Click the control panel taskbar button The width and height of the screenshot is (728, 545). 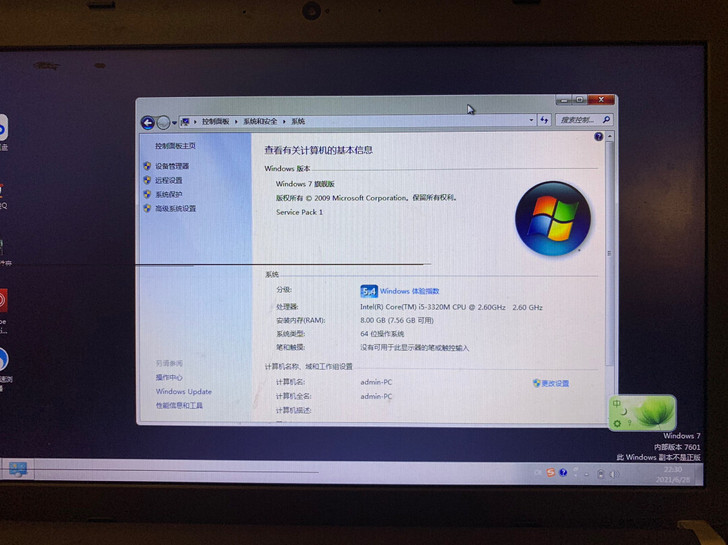18,469
